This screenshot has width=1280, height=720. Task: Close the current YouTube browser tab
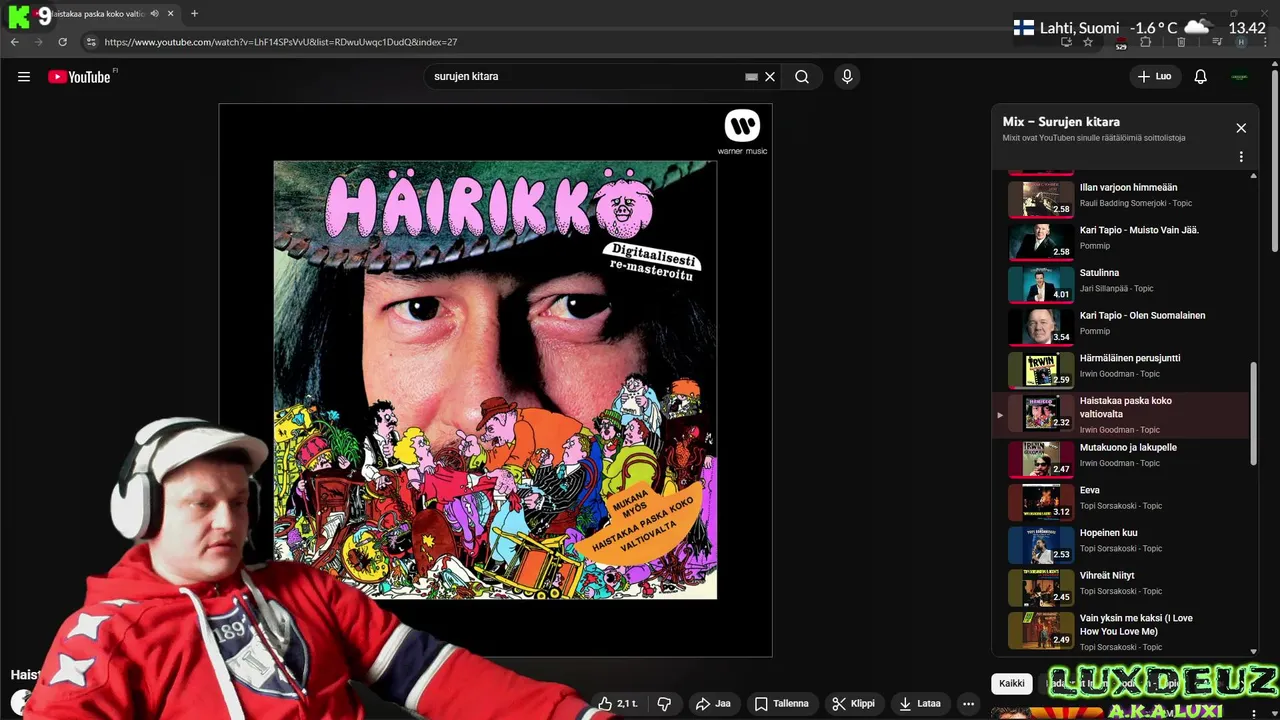pyautogui.click(x=171, y=14)
